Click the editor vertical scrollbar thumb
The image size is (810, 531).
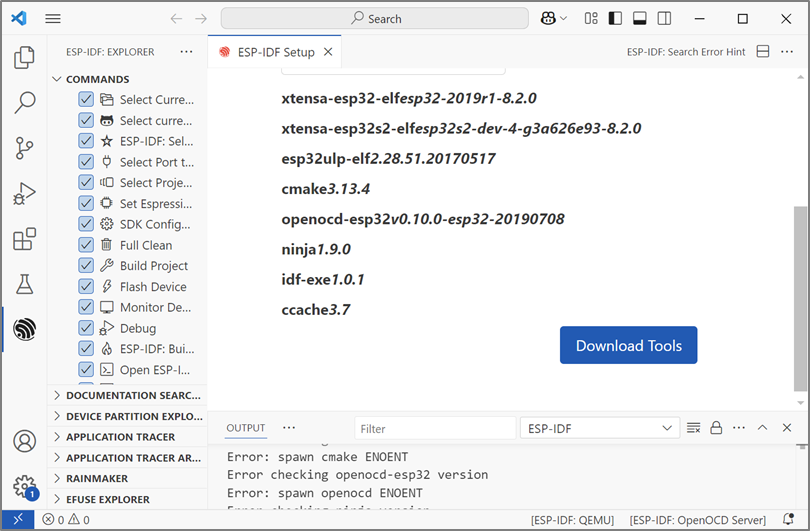coord(800,299)
